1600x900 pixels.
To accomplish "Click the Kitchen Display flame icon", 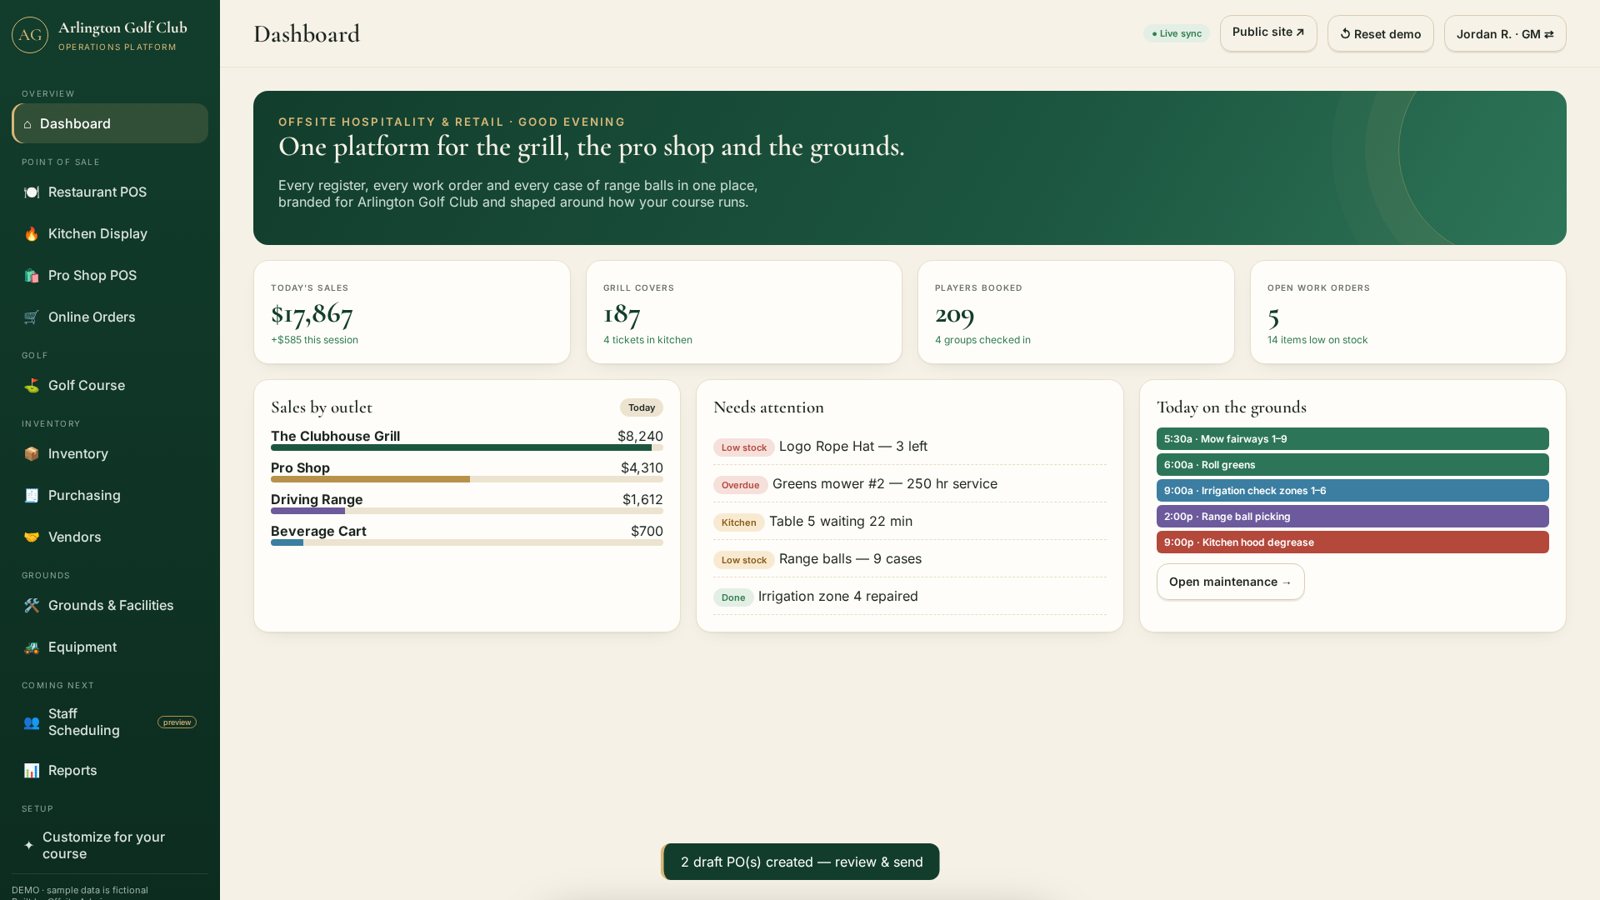I will point(31,234).
